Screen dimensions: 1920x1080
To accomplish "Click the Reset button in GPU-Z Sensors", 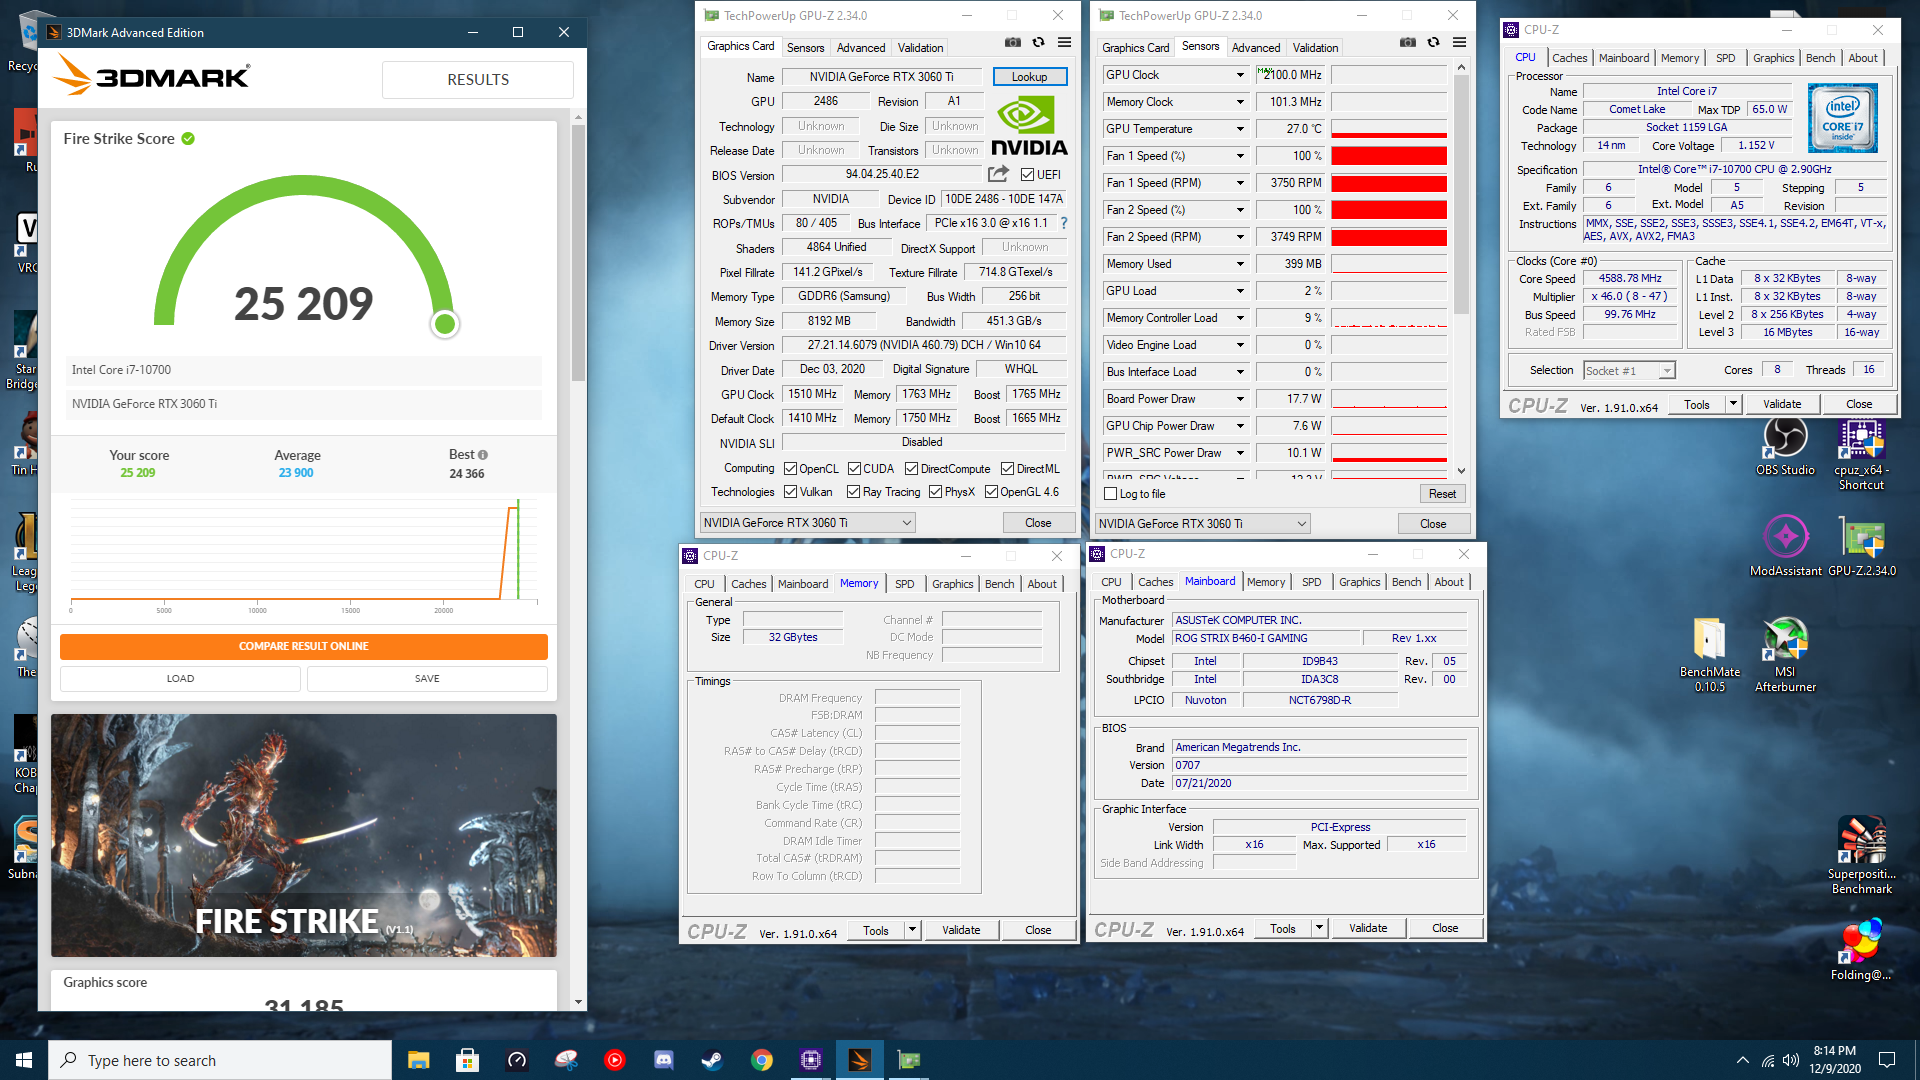I will (1442, 494).
